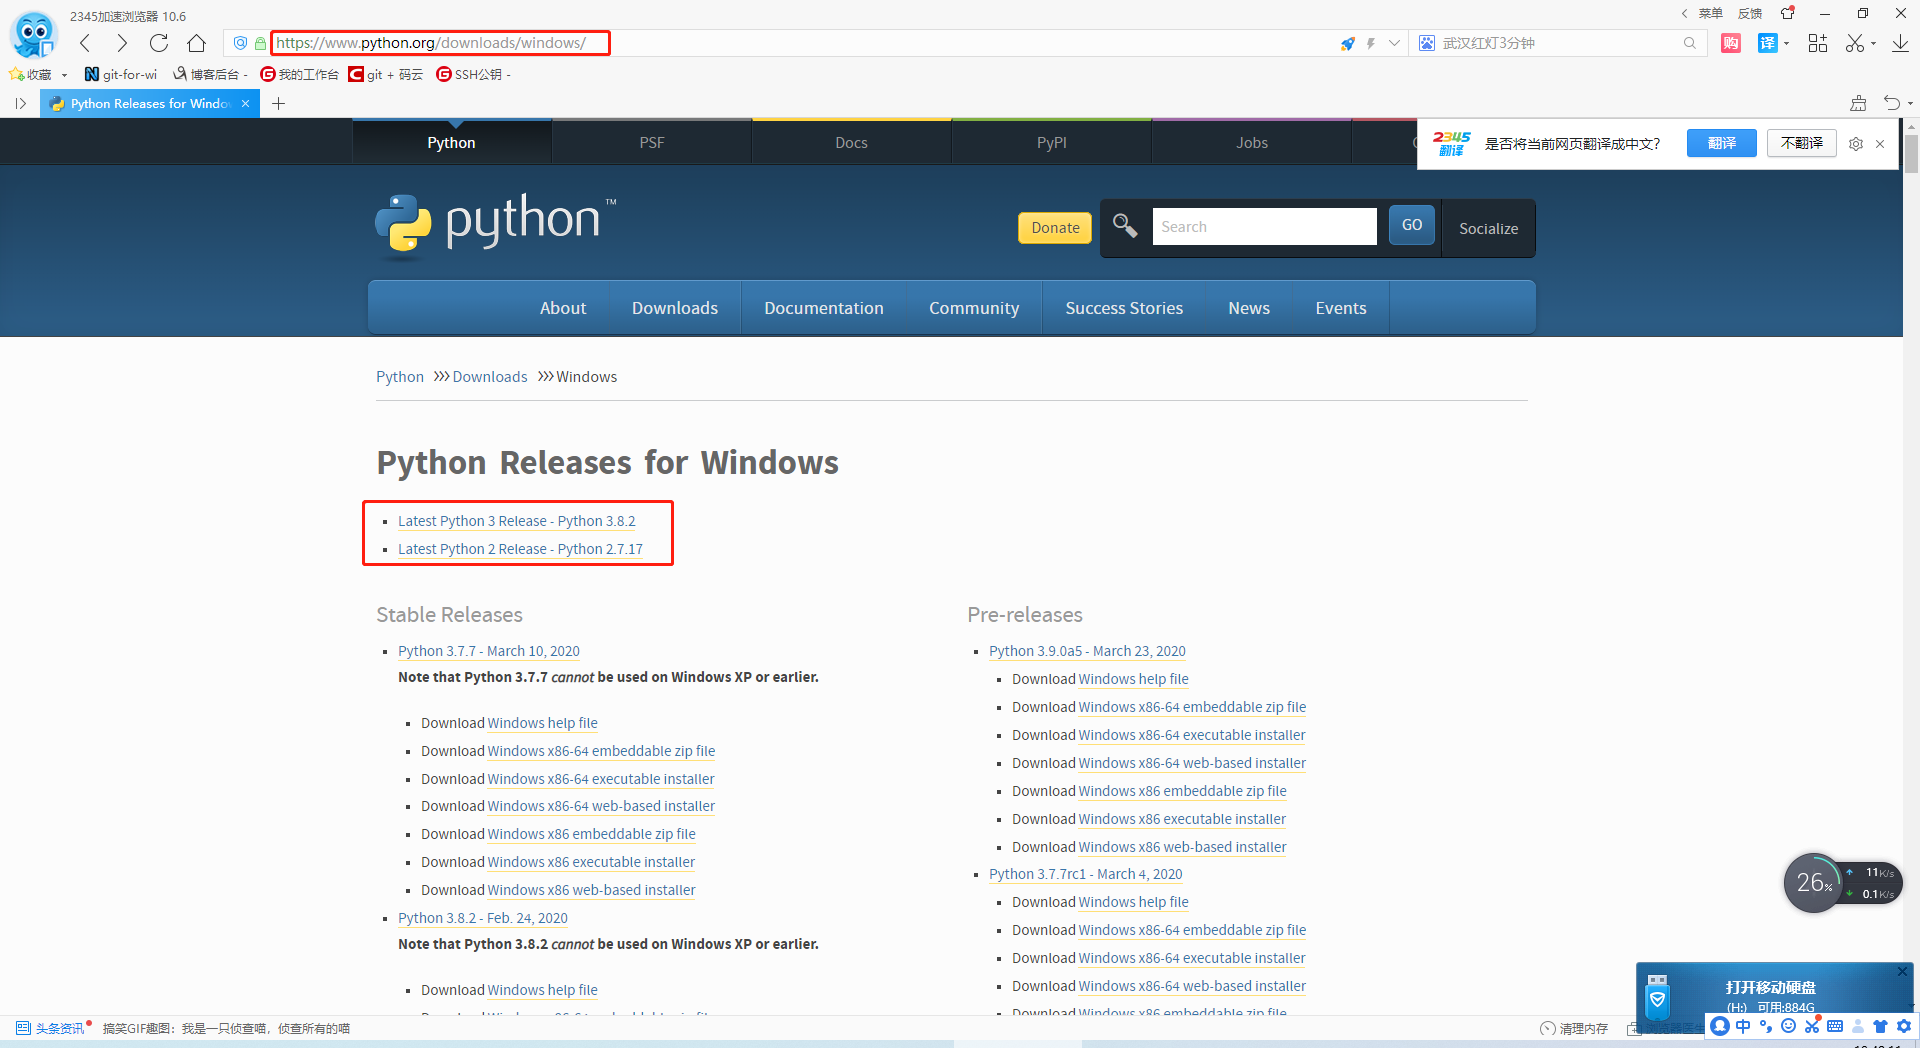This screenshot has height=1048, width=1920.
Task: Click the GO search button
Action: point(1412,225)
